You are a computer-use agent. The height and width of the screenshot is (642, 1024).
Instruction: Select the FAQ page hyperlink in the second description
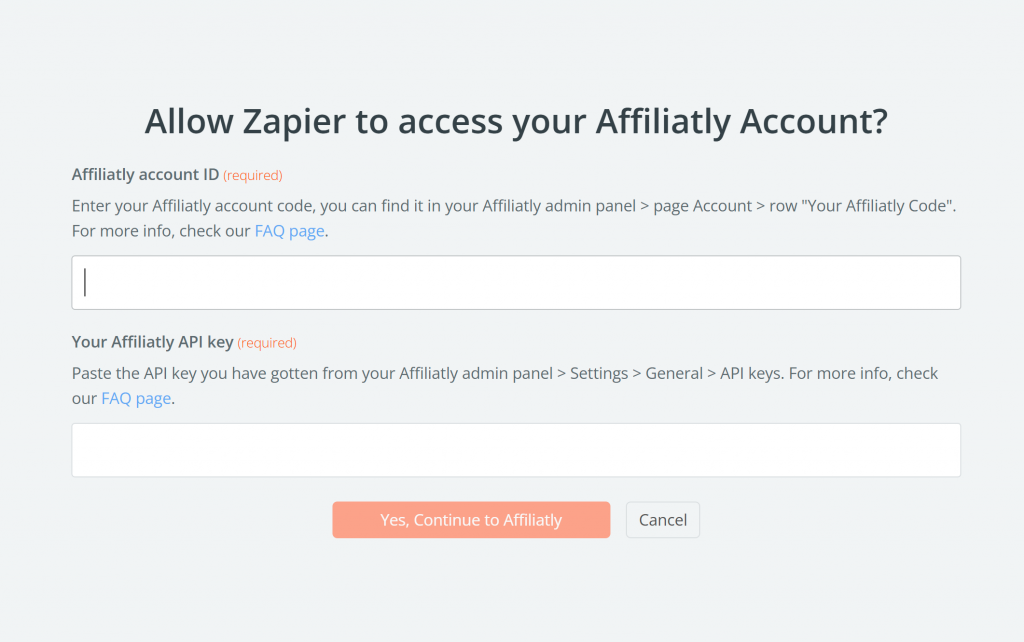pyautogui.click(x=135, y=397)
